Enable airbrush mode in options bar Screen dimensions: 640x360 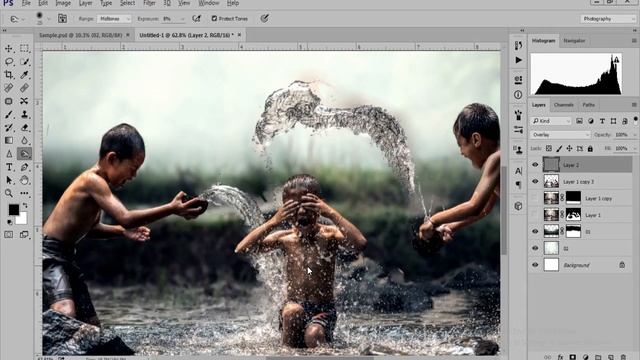pyautogui.click(x=196, y=19)
